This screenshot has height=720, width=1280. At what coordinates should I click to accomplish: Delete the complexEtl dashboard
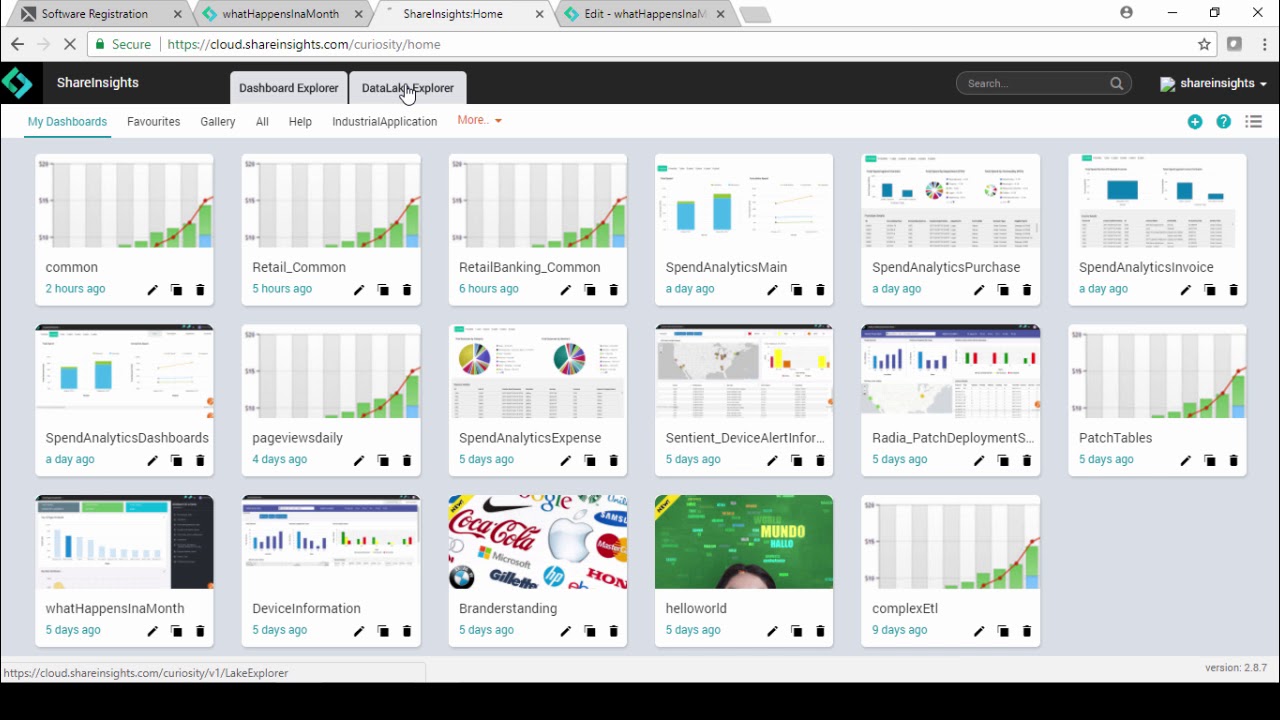click(x=1027, y=631)
